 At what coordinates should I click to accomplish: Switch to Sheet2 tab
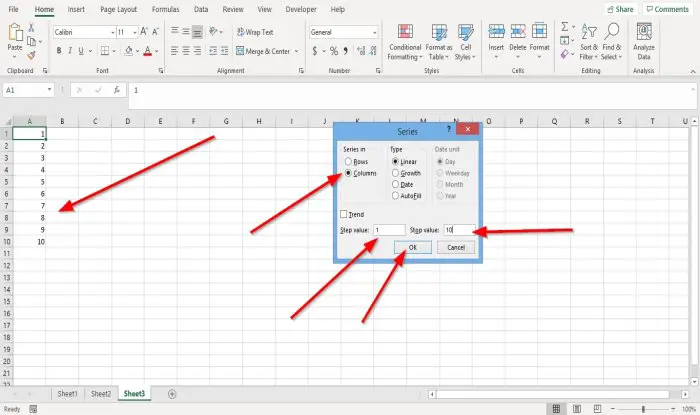(x=101, y=394)
